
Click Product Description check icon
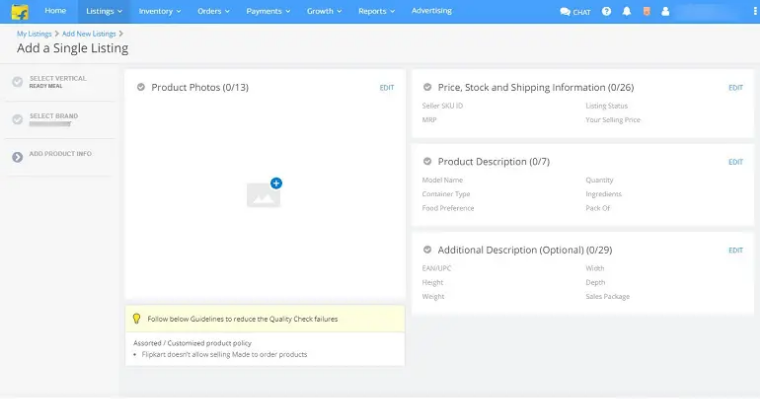point(427,161)
